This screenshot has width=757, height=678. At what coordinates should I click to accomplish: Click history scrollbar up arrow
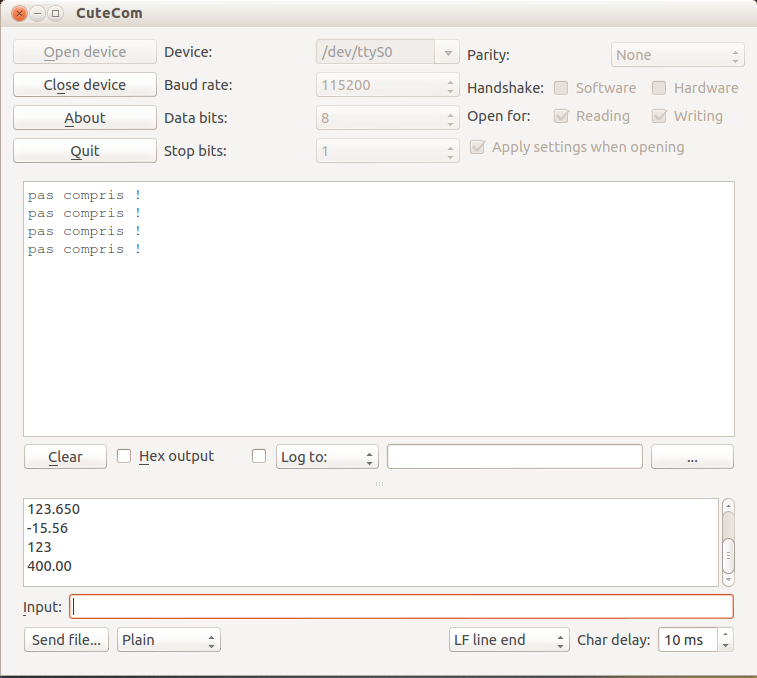click(x=728, y=505)
